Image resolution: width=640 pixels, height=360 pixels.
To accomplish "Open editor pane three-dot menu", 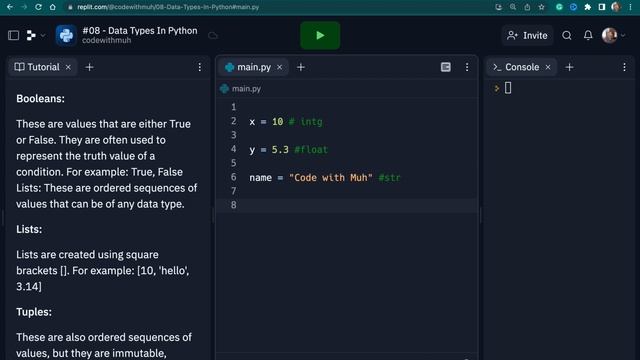I will (x=467, y=67).
